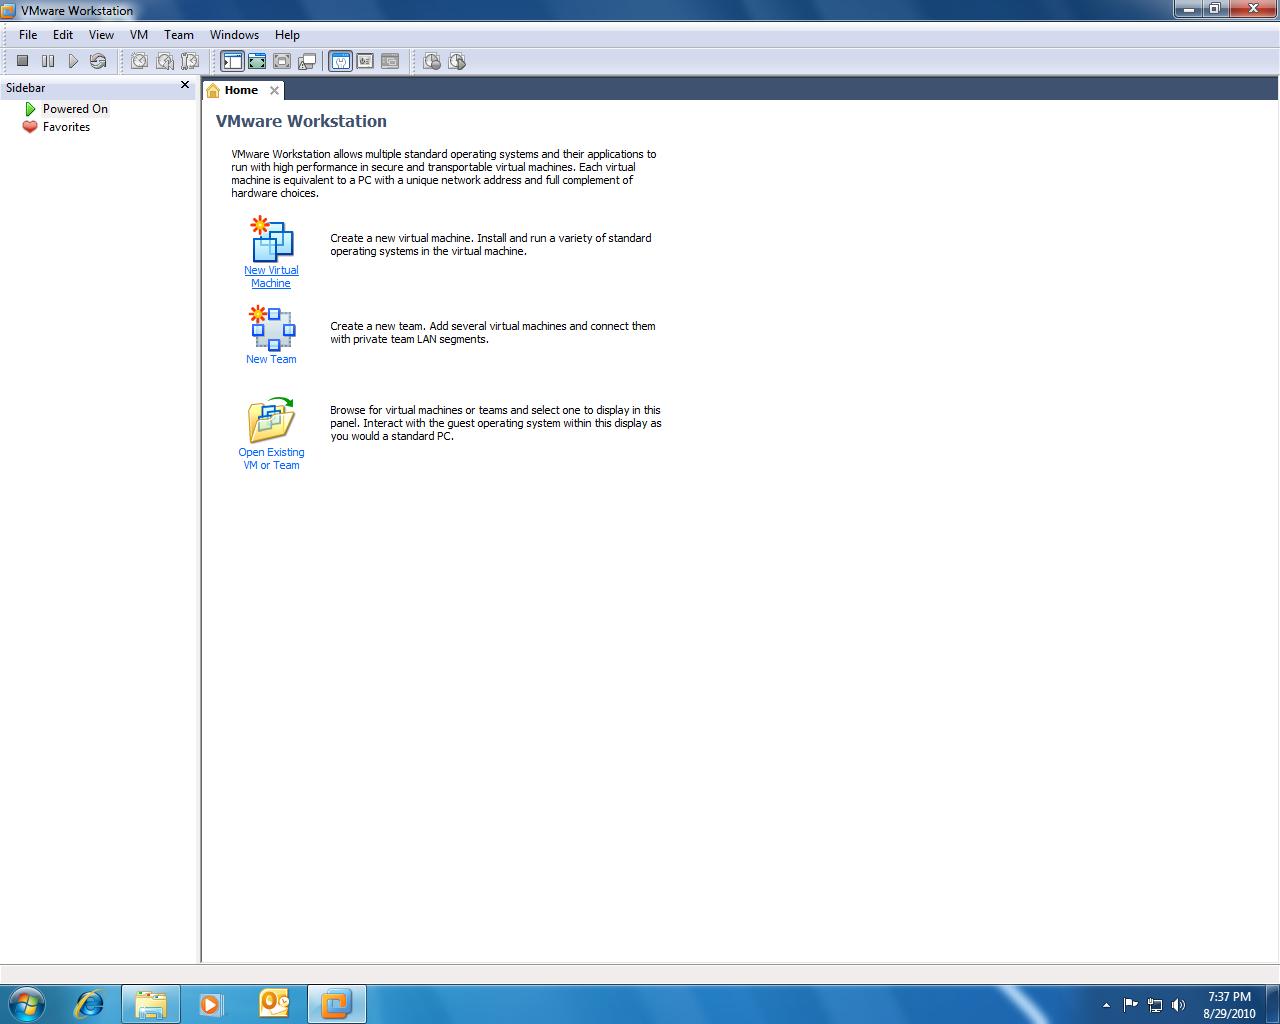
Task: Open the Windows menu
Action: 234,34
